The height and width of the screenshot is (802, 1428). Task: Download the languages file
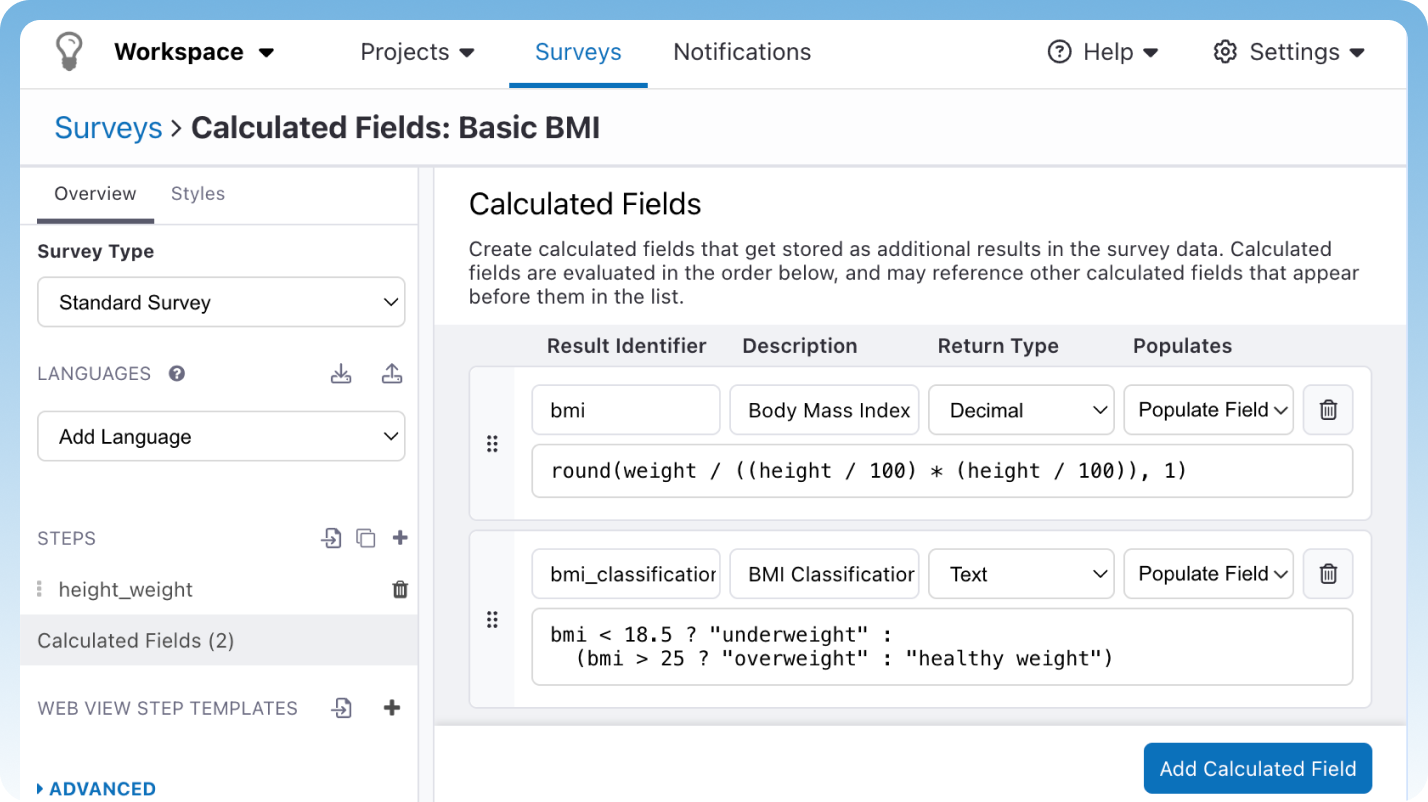(x=341, y=373)
